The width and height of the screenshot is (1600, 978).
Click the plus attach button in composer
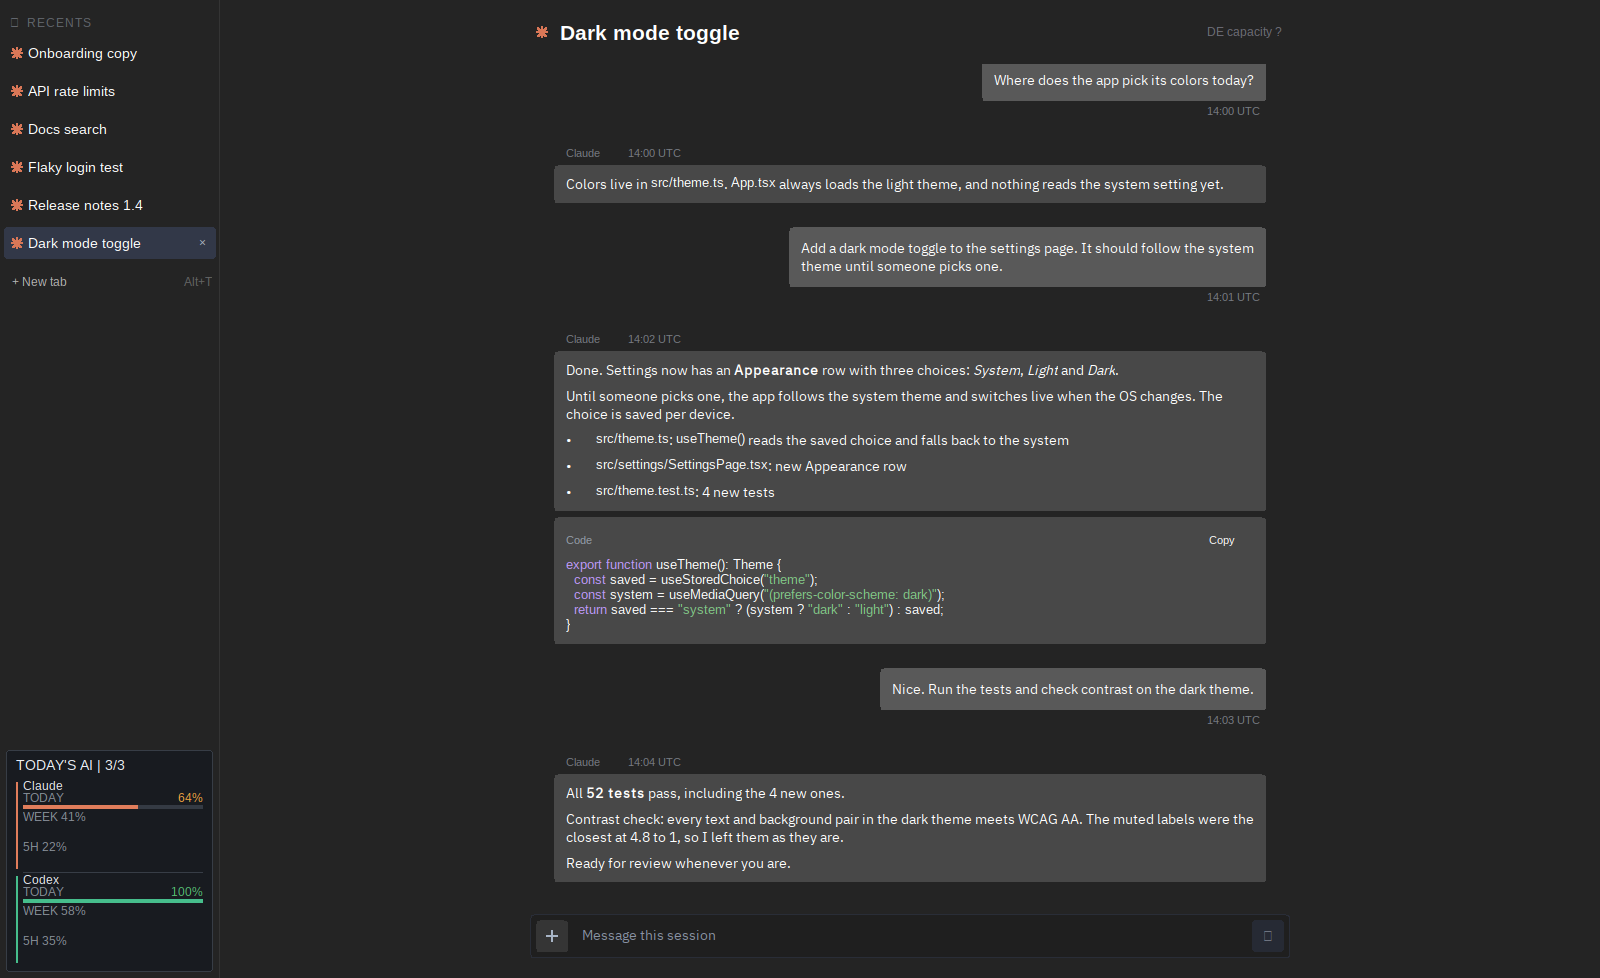[552, 936]
